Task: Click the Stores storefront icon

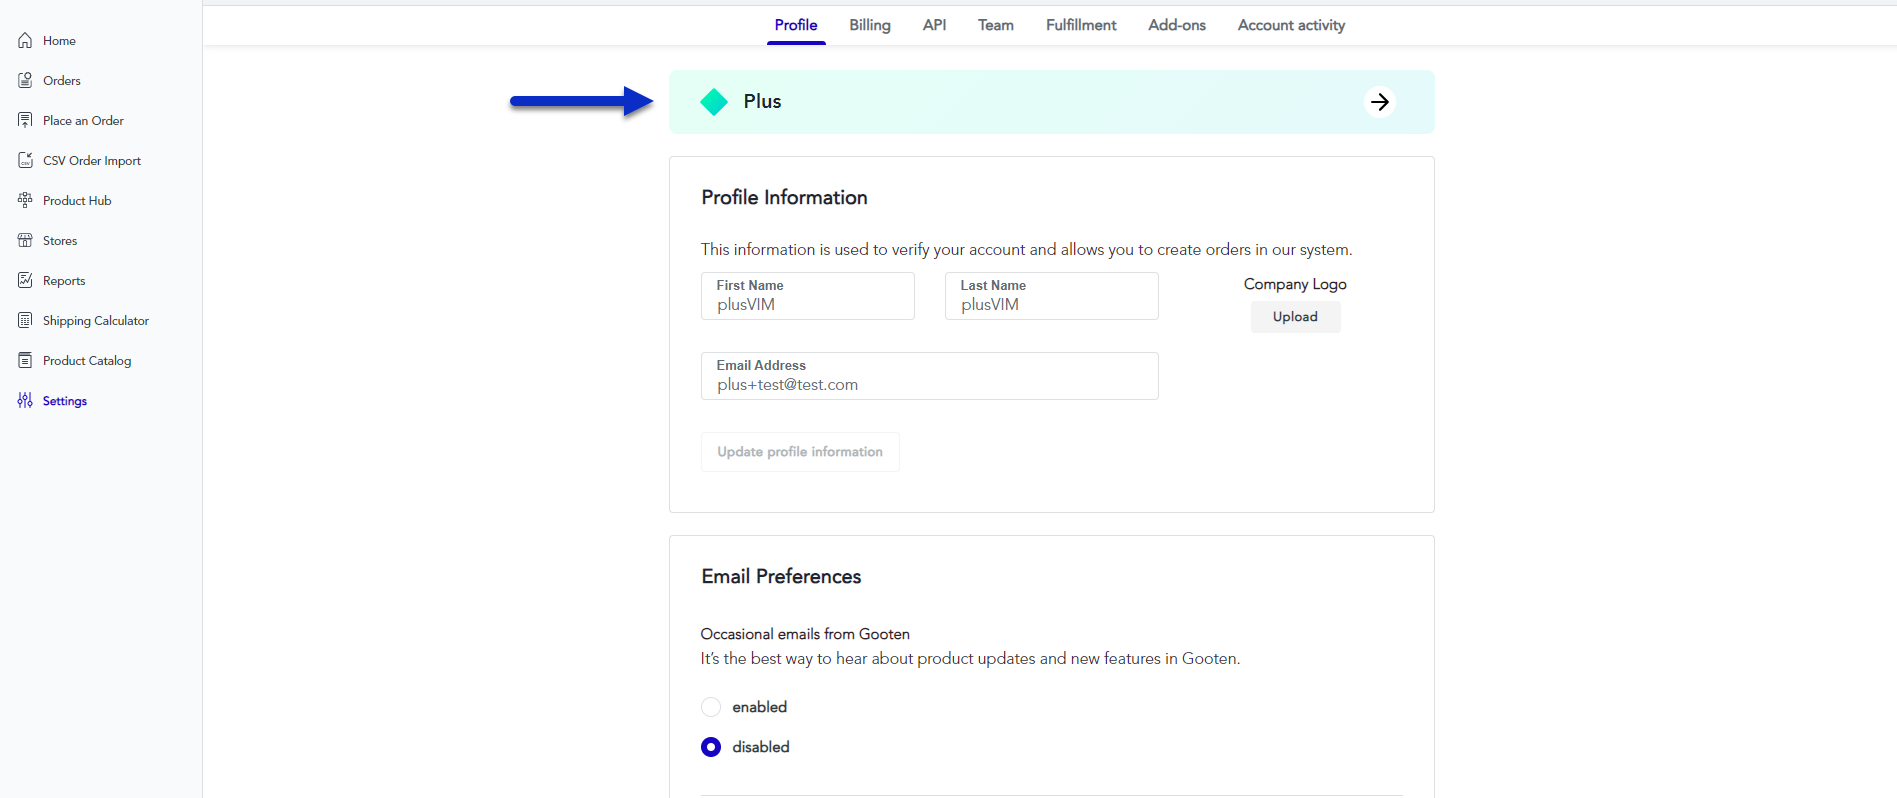Action: click(25, 240)
